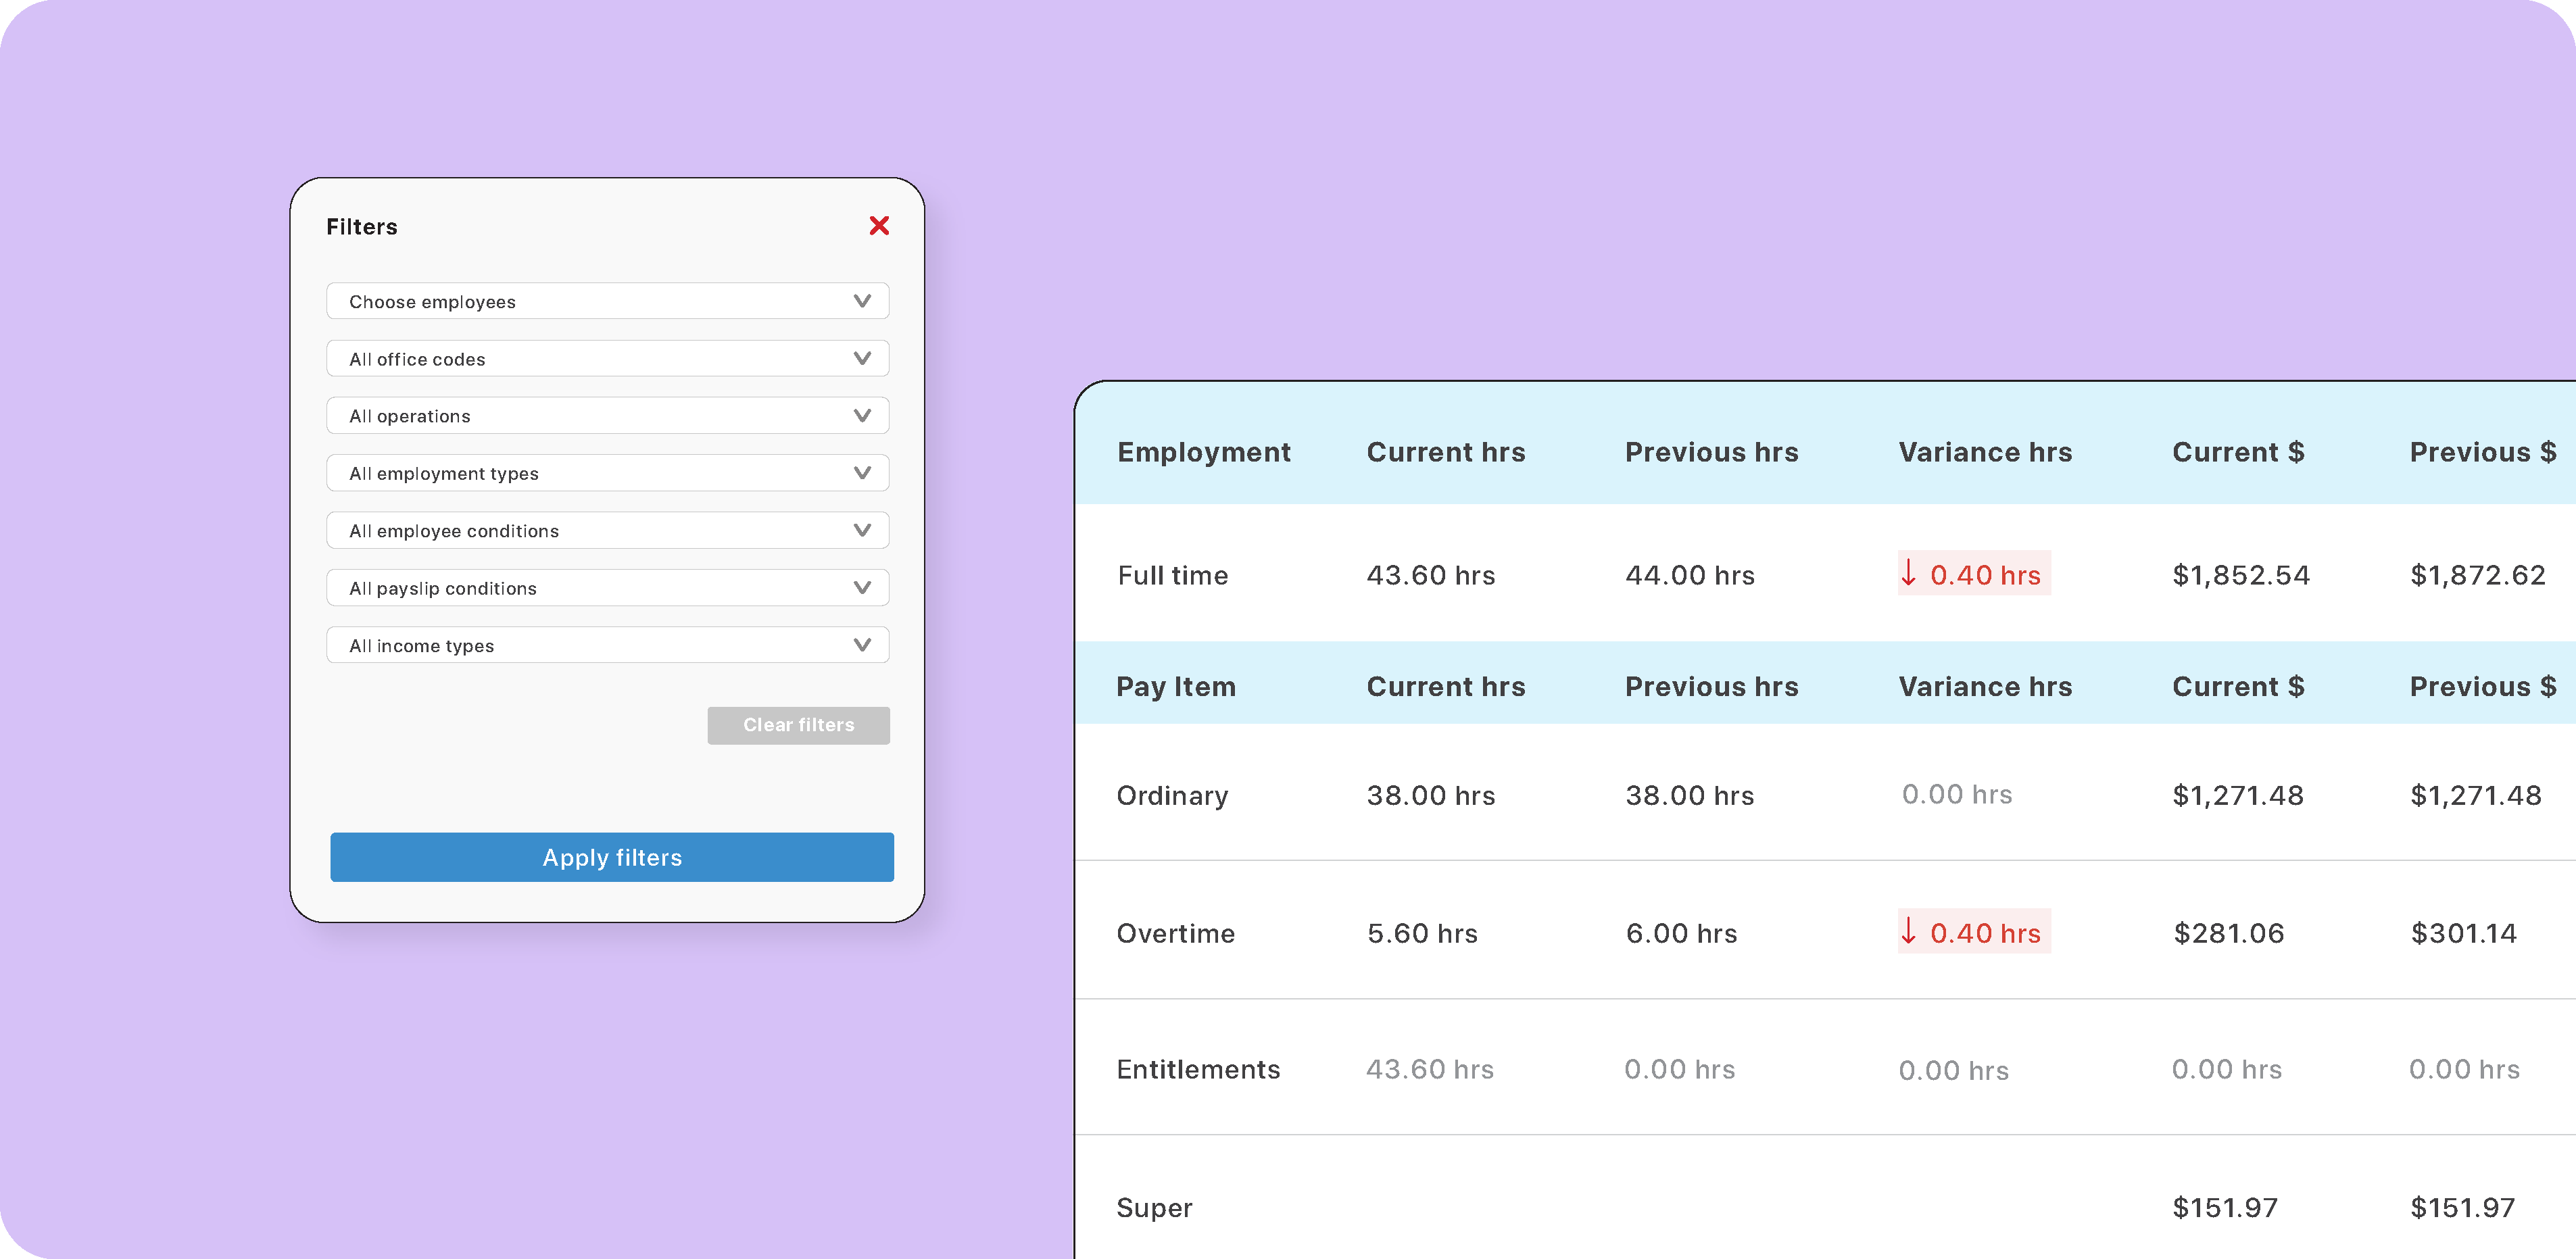Click Ordinary row's previous hours 38.00 hrs
Viewport: 2576px width, 1259px height.
[x=1690, y=796]
